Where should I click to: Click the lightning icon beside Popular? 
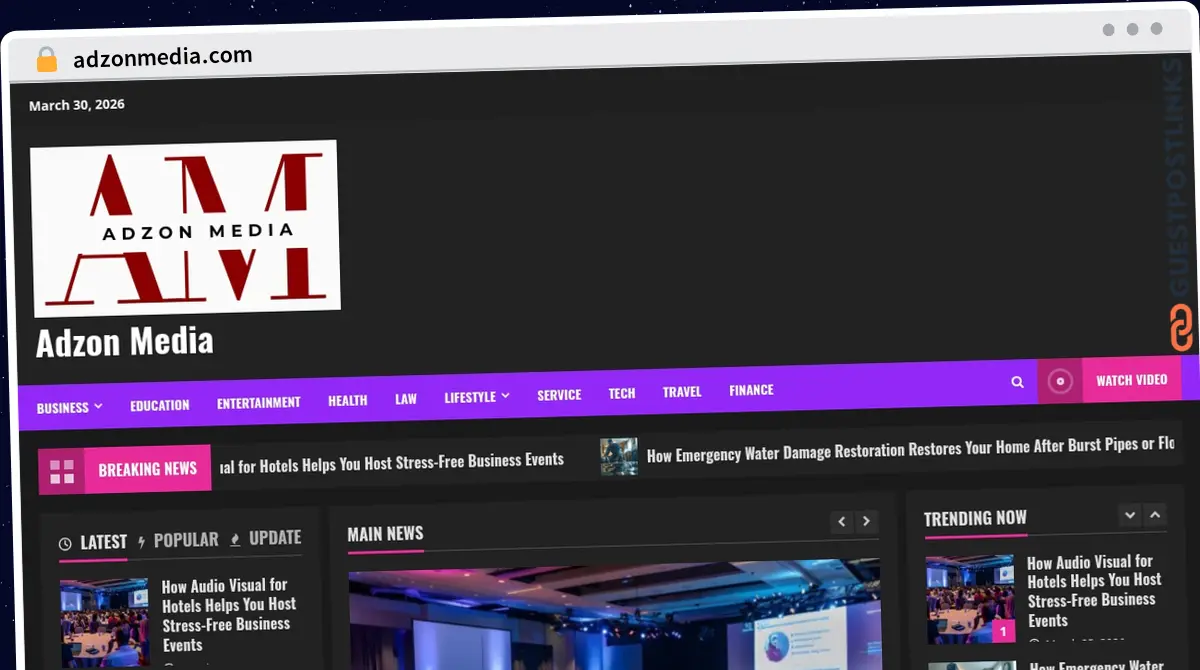pyautogui.click(x=143, y=540)
